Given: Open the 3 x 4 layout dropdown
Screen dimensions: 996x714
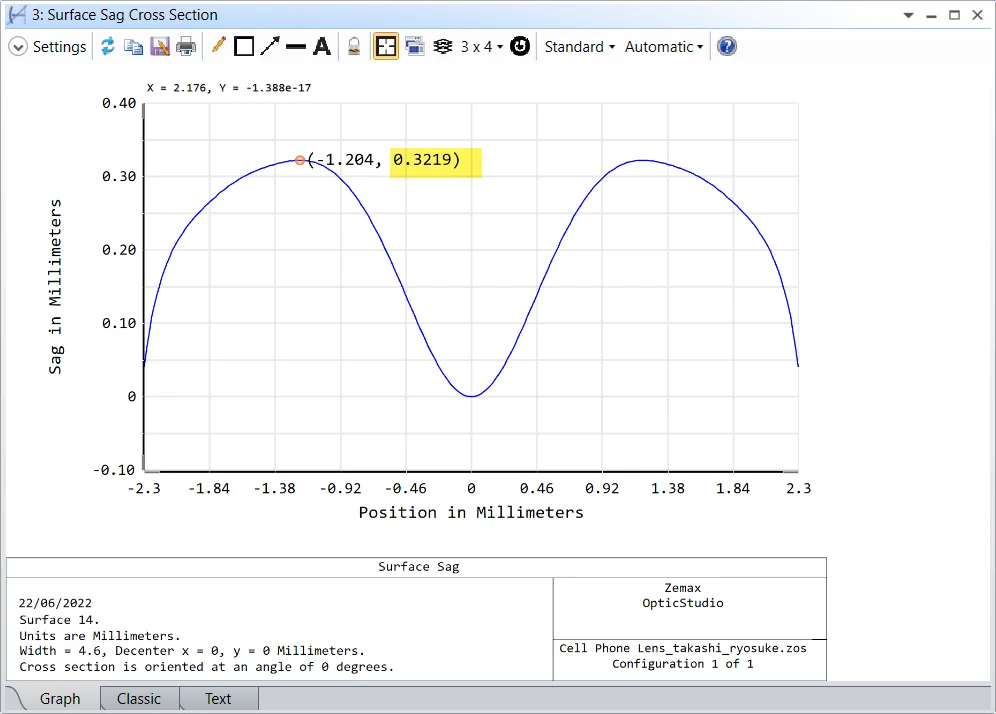Looking at the screenshot, I should tap(481, 47).
